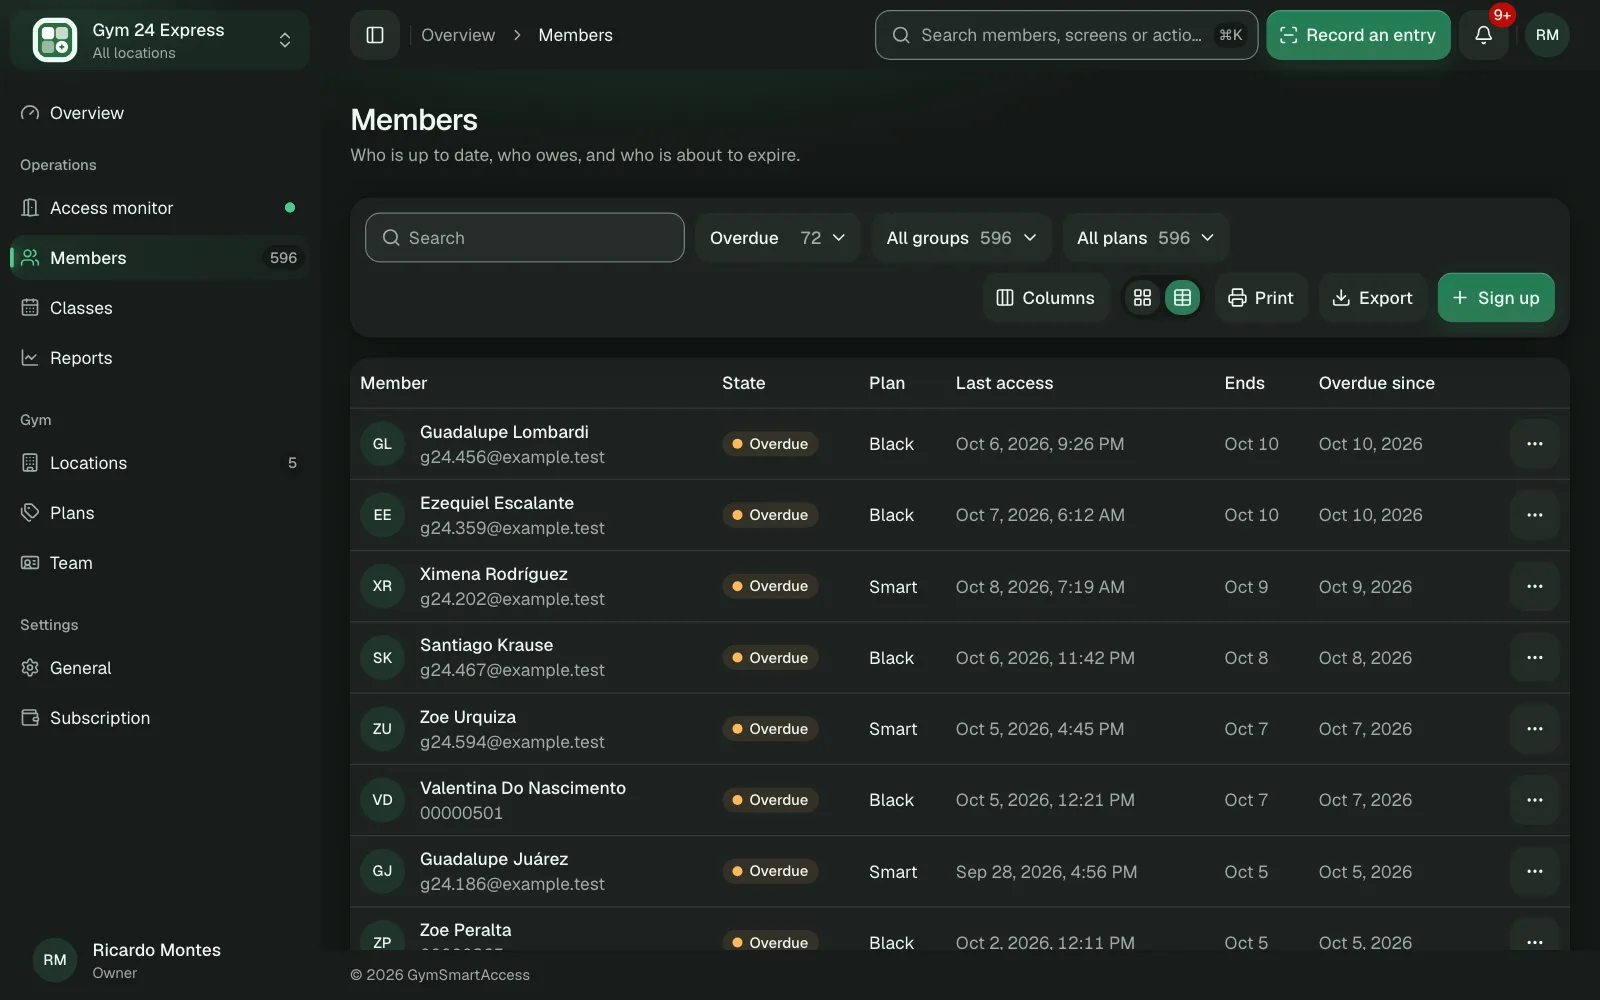Open the Overdue state filter dropdown
This screenshot has height=1000, width=1600.
coord(778,238)
